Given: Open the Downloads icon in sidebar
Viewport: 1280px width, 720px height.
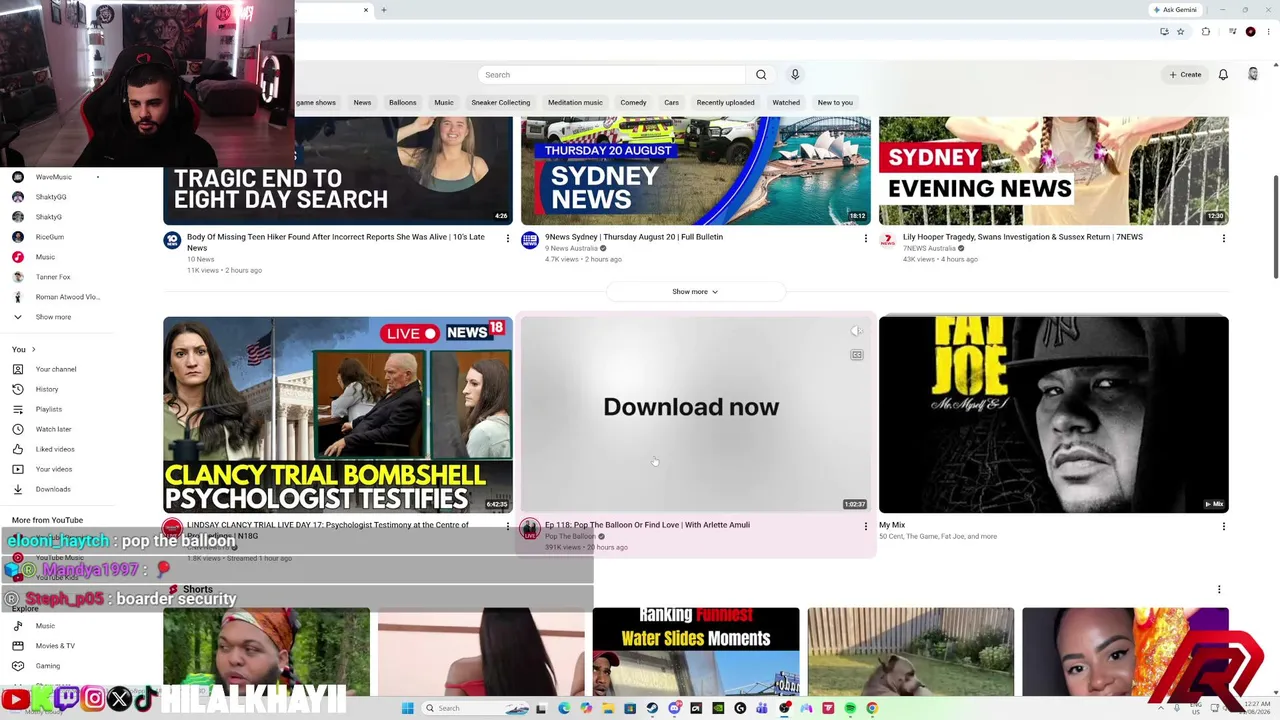Looking at the screenshot, I should (18, 489).
